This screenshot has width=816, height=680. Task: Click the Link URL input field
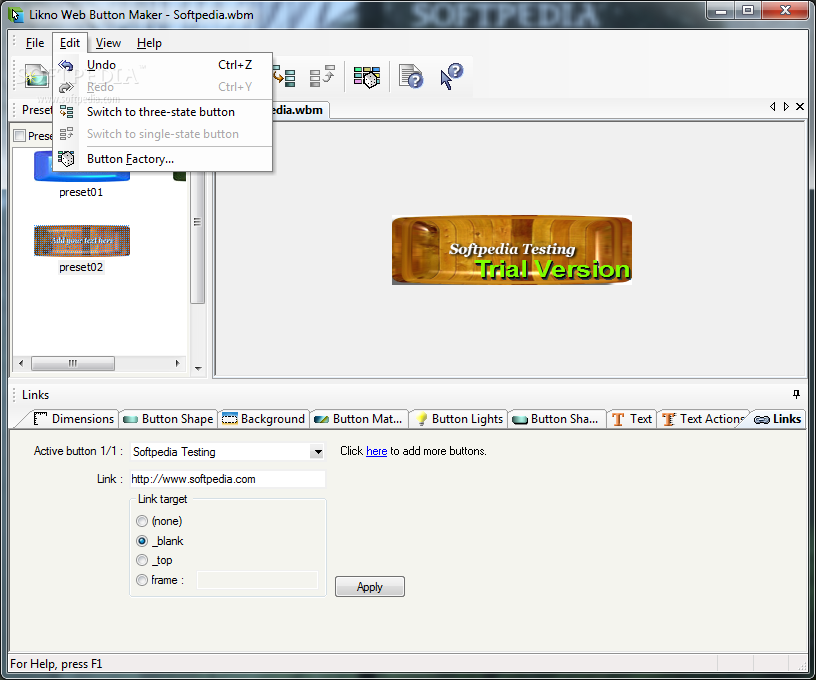(227, 479)
